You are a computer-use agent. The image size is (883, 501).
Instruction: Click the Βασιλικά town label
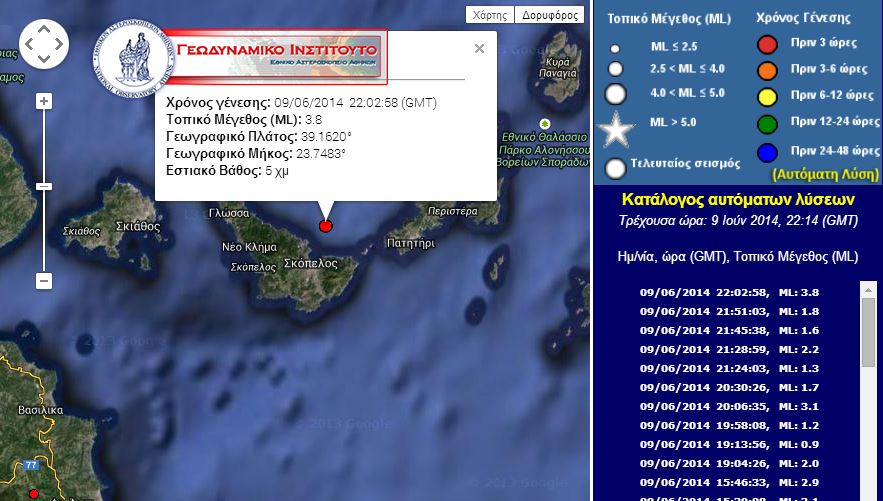(41, 410)
